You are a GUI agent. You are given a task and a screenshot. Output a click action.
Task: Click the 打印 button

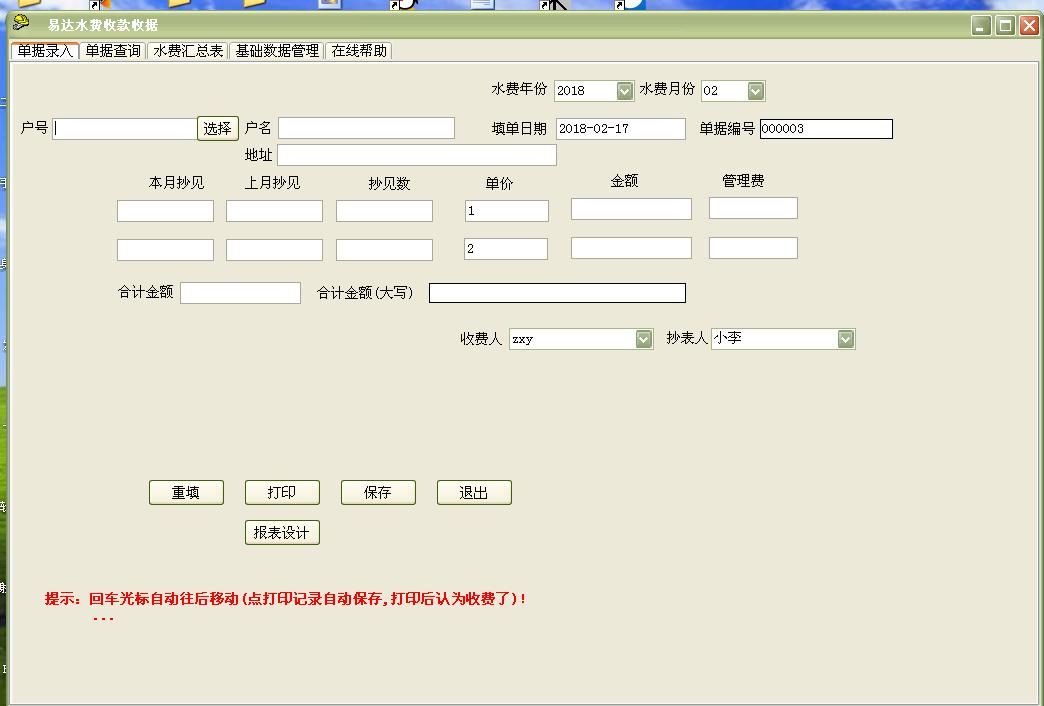282,493
